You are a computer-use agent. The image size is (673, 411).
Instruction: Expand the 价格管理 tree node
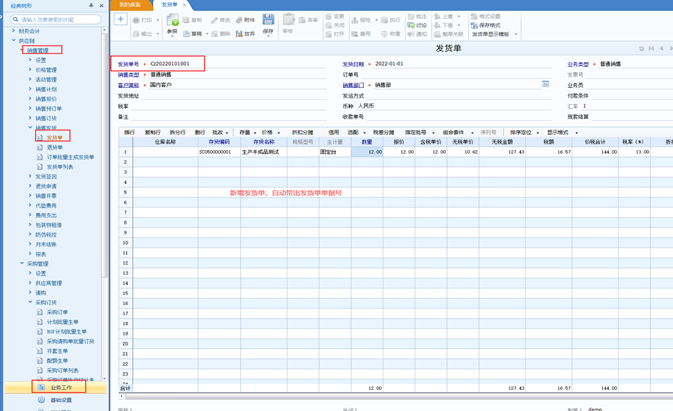click(30, 70)
